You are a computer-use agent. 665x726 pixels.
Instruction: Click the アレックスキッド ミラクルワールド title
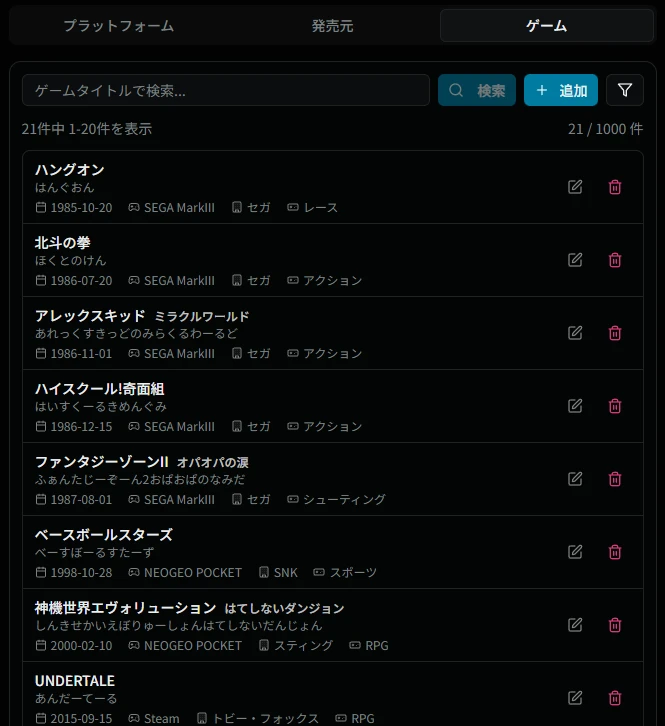tap(142, 316)
